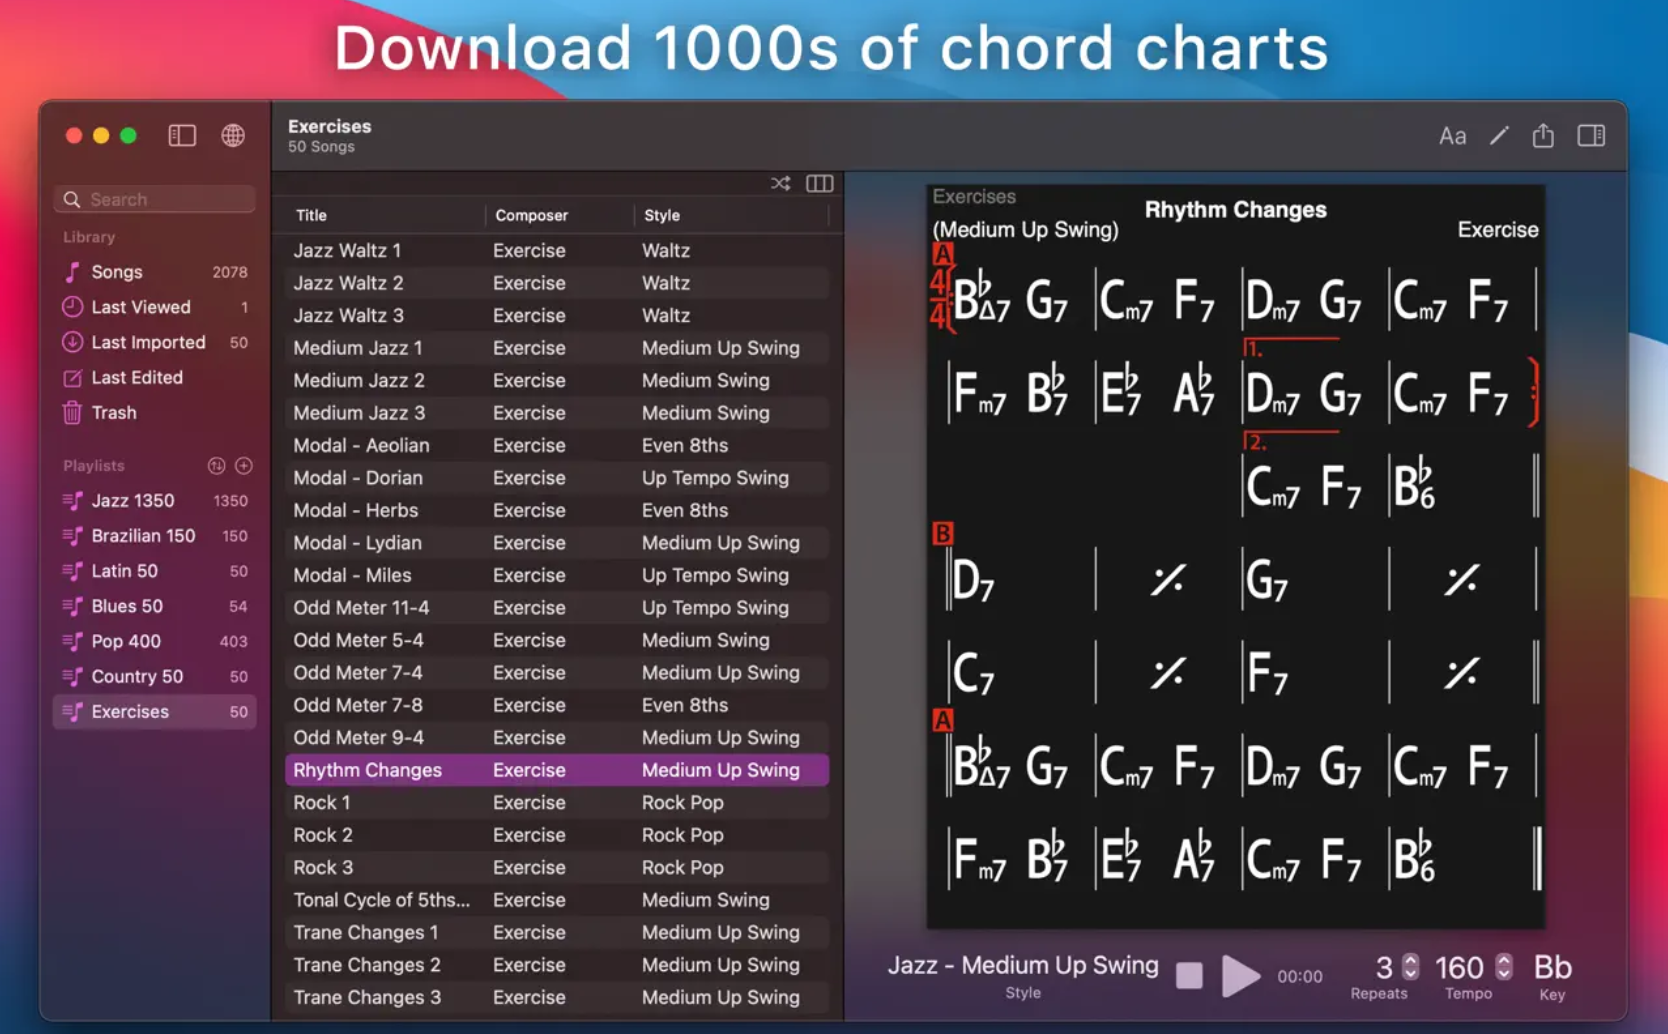Select the Trane Changes 1 song
Image resolution: width=1668 pixels, height=1034 pixels.
point(557,933)
